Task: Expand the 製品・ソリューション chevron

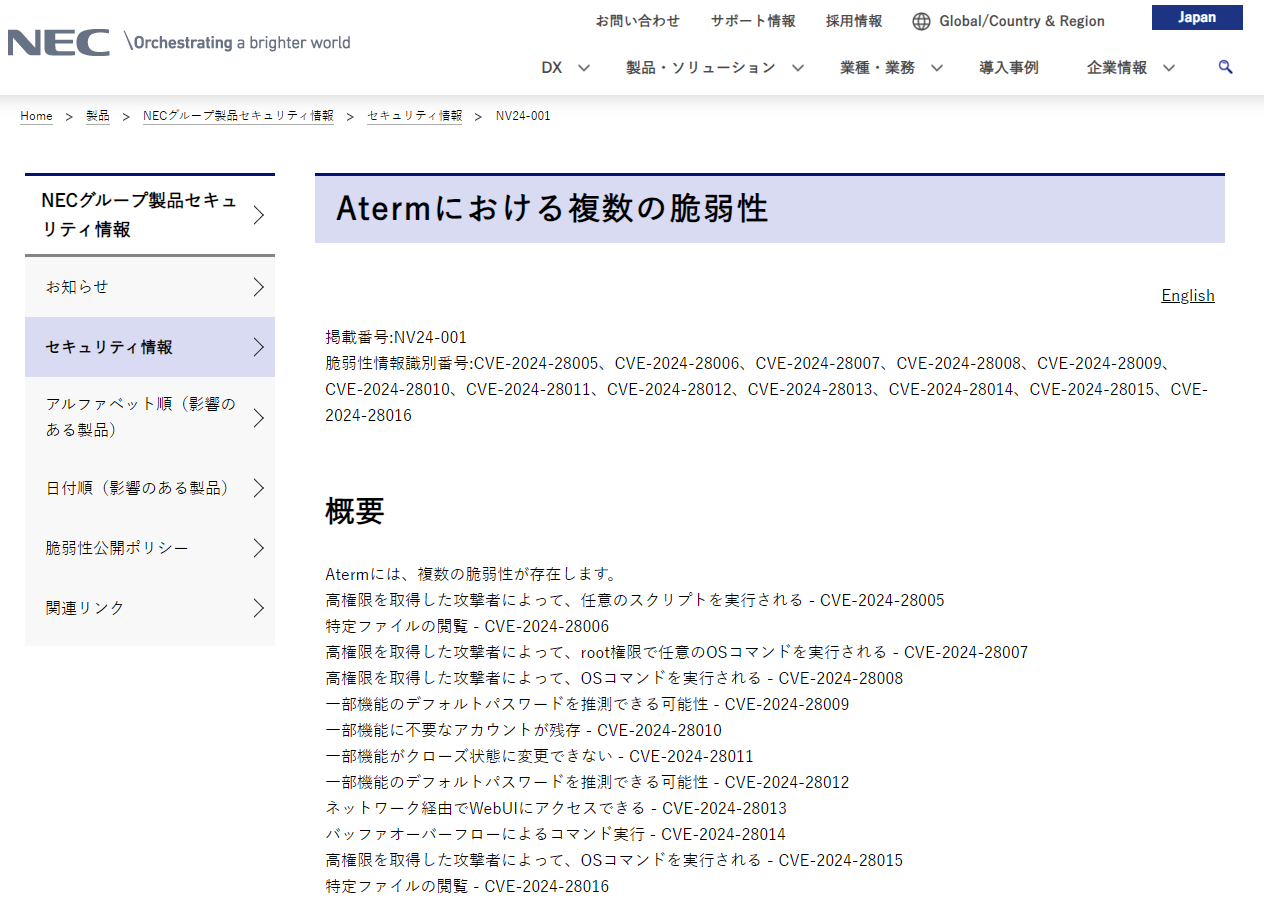Action: [x=798, y=68]
